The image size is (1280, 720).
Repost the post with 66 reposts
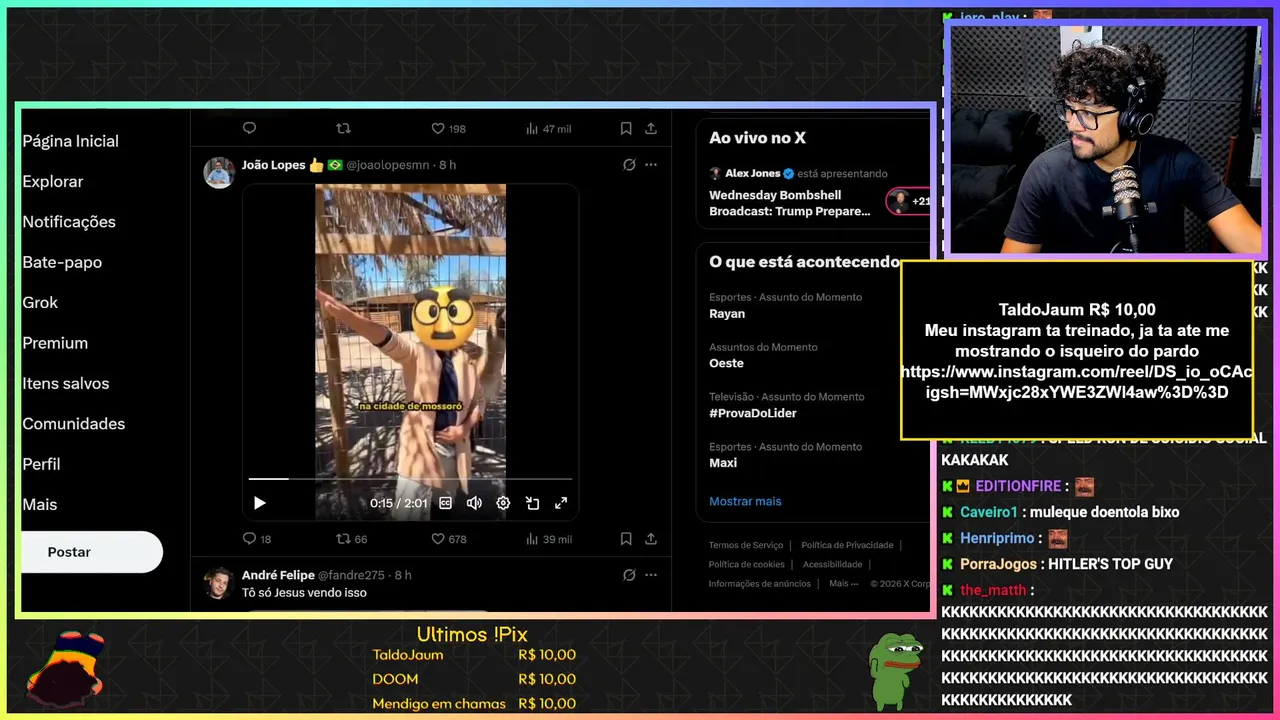coord(351,539)
